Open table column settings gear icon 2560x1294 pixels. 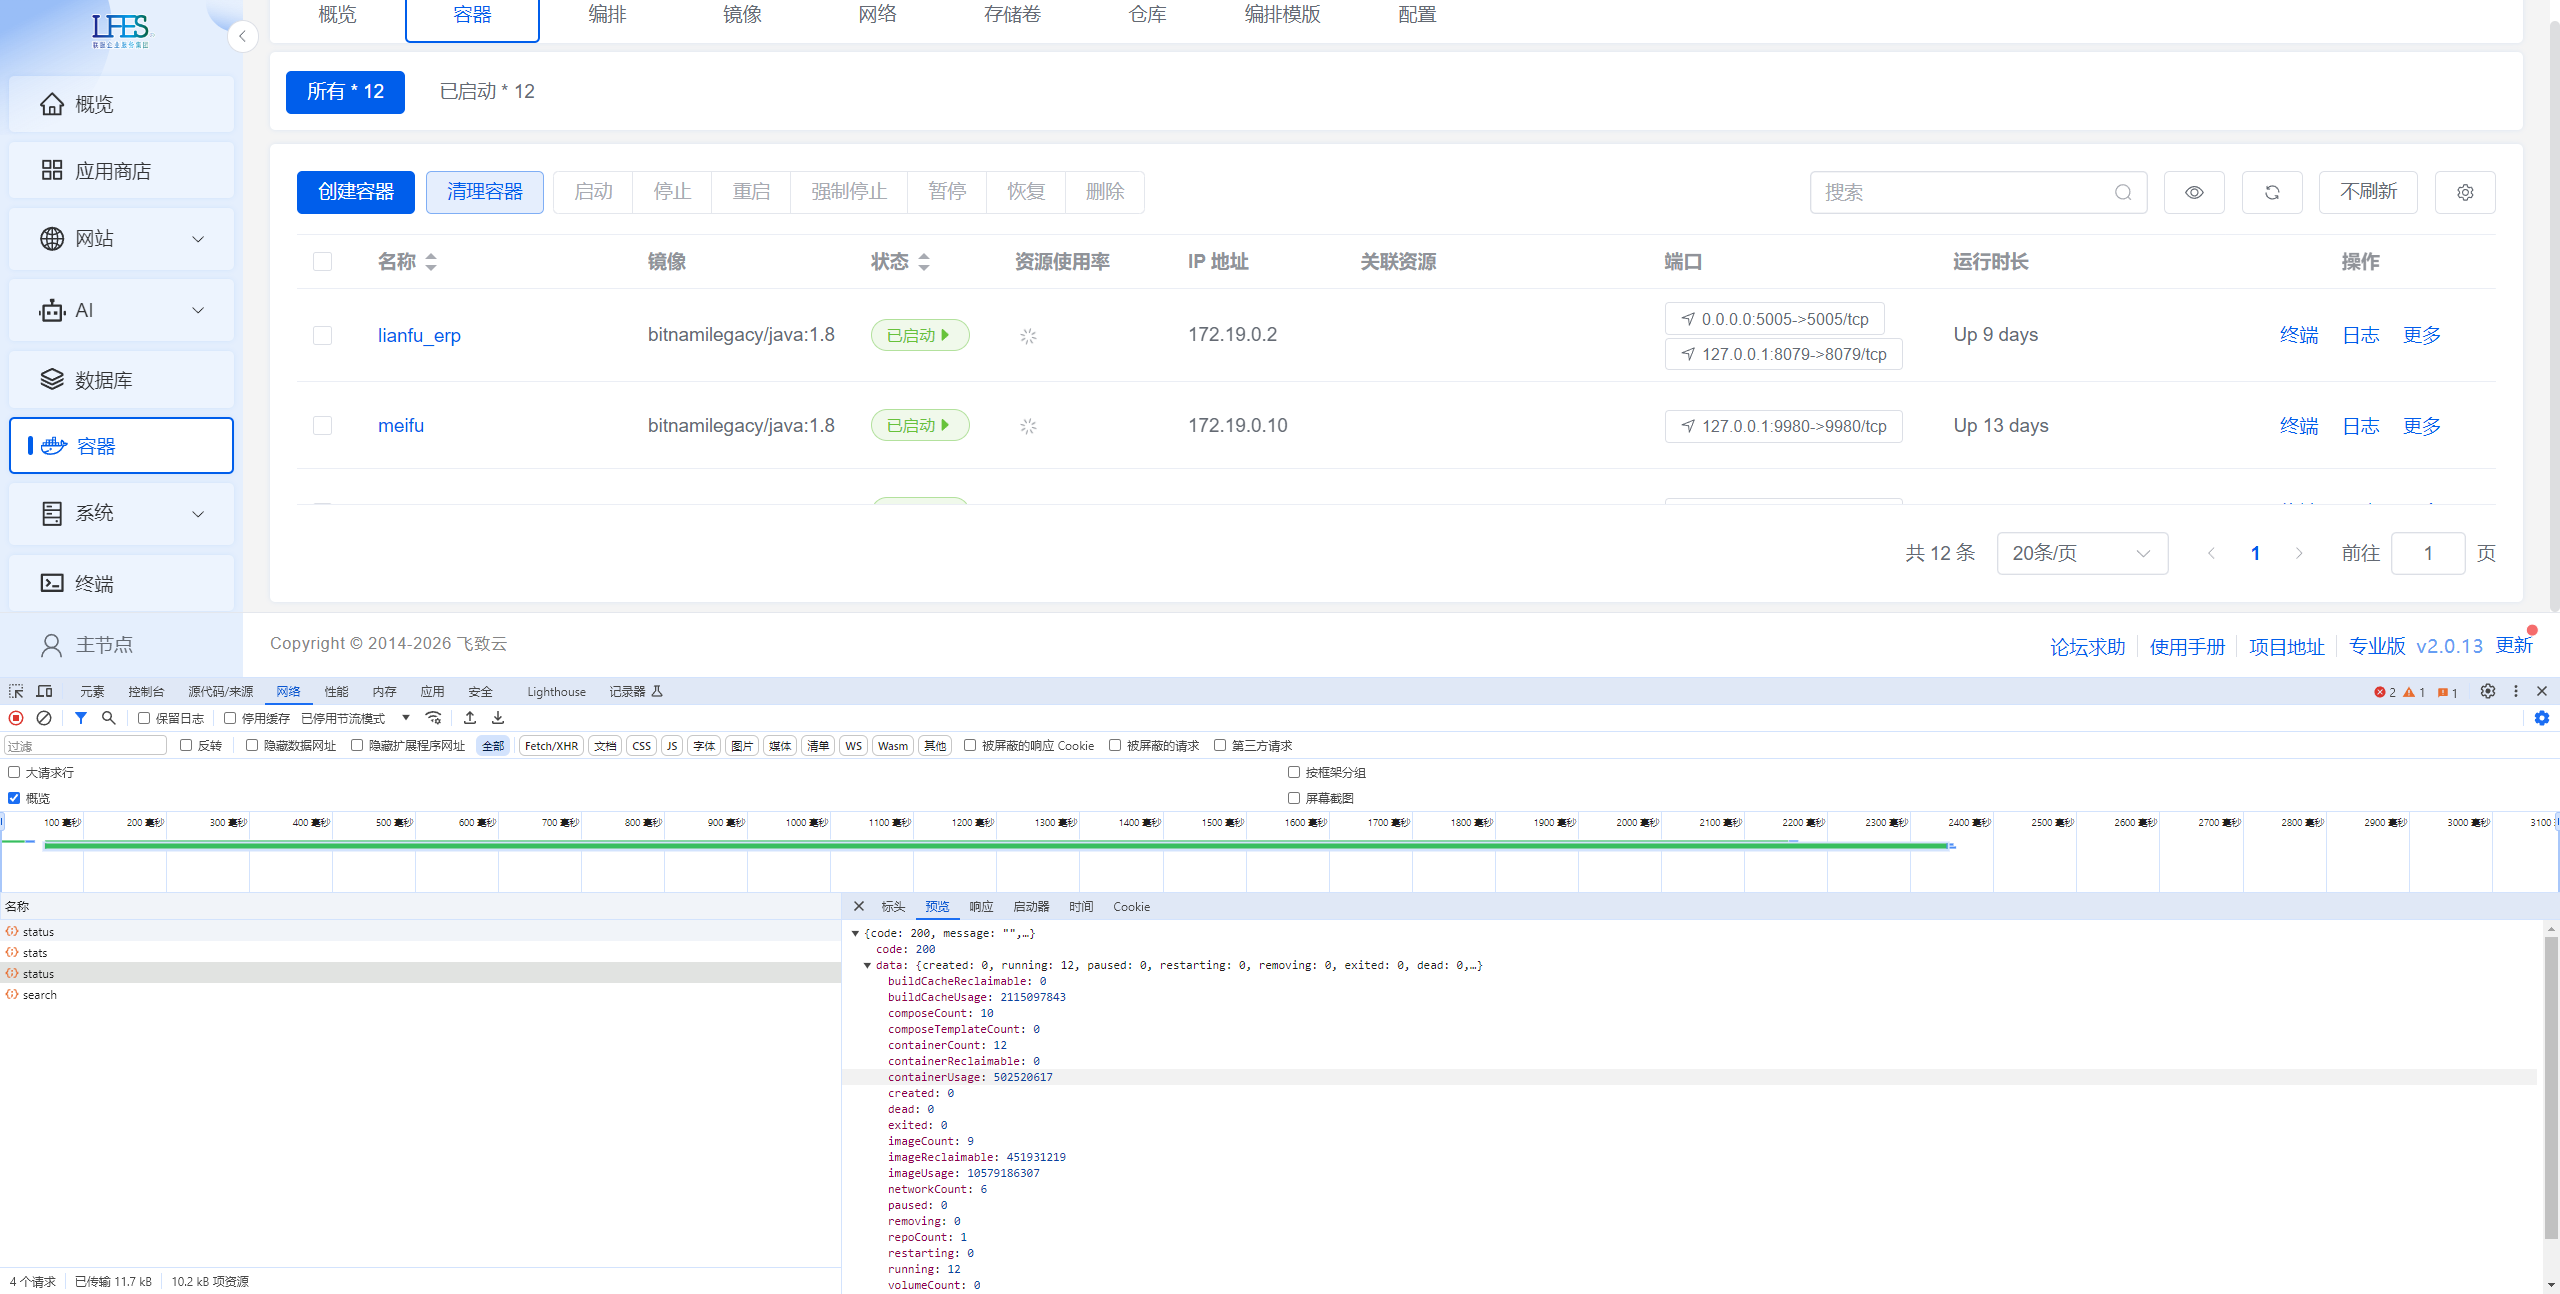(x=2465, y=192)
